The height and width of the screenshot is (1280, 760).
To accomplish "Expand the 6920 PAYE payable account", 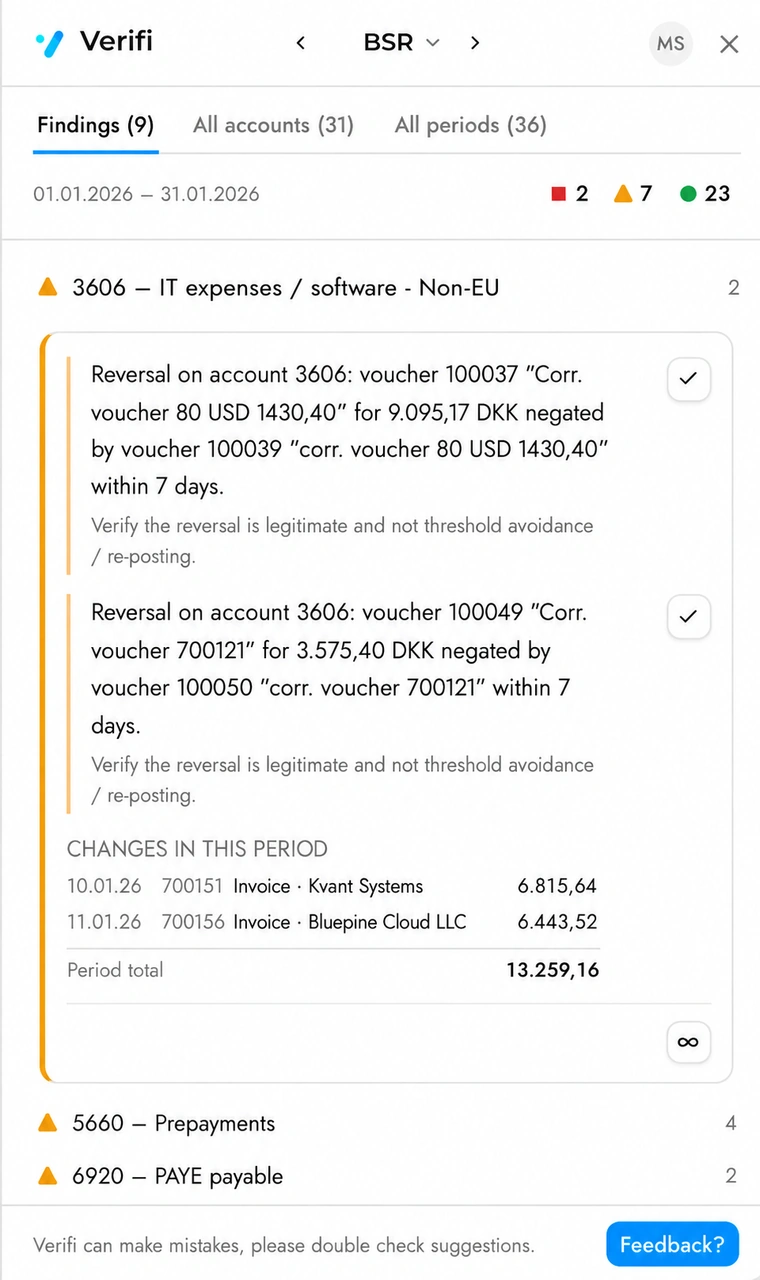I will pos(388,1176).
